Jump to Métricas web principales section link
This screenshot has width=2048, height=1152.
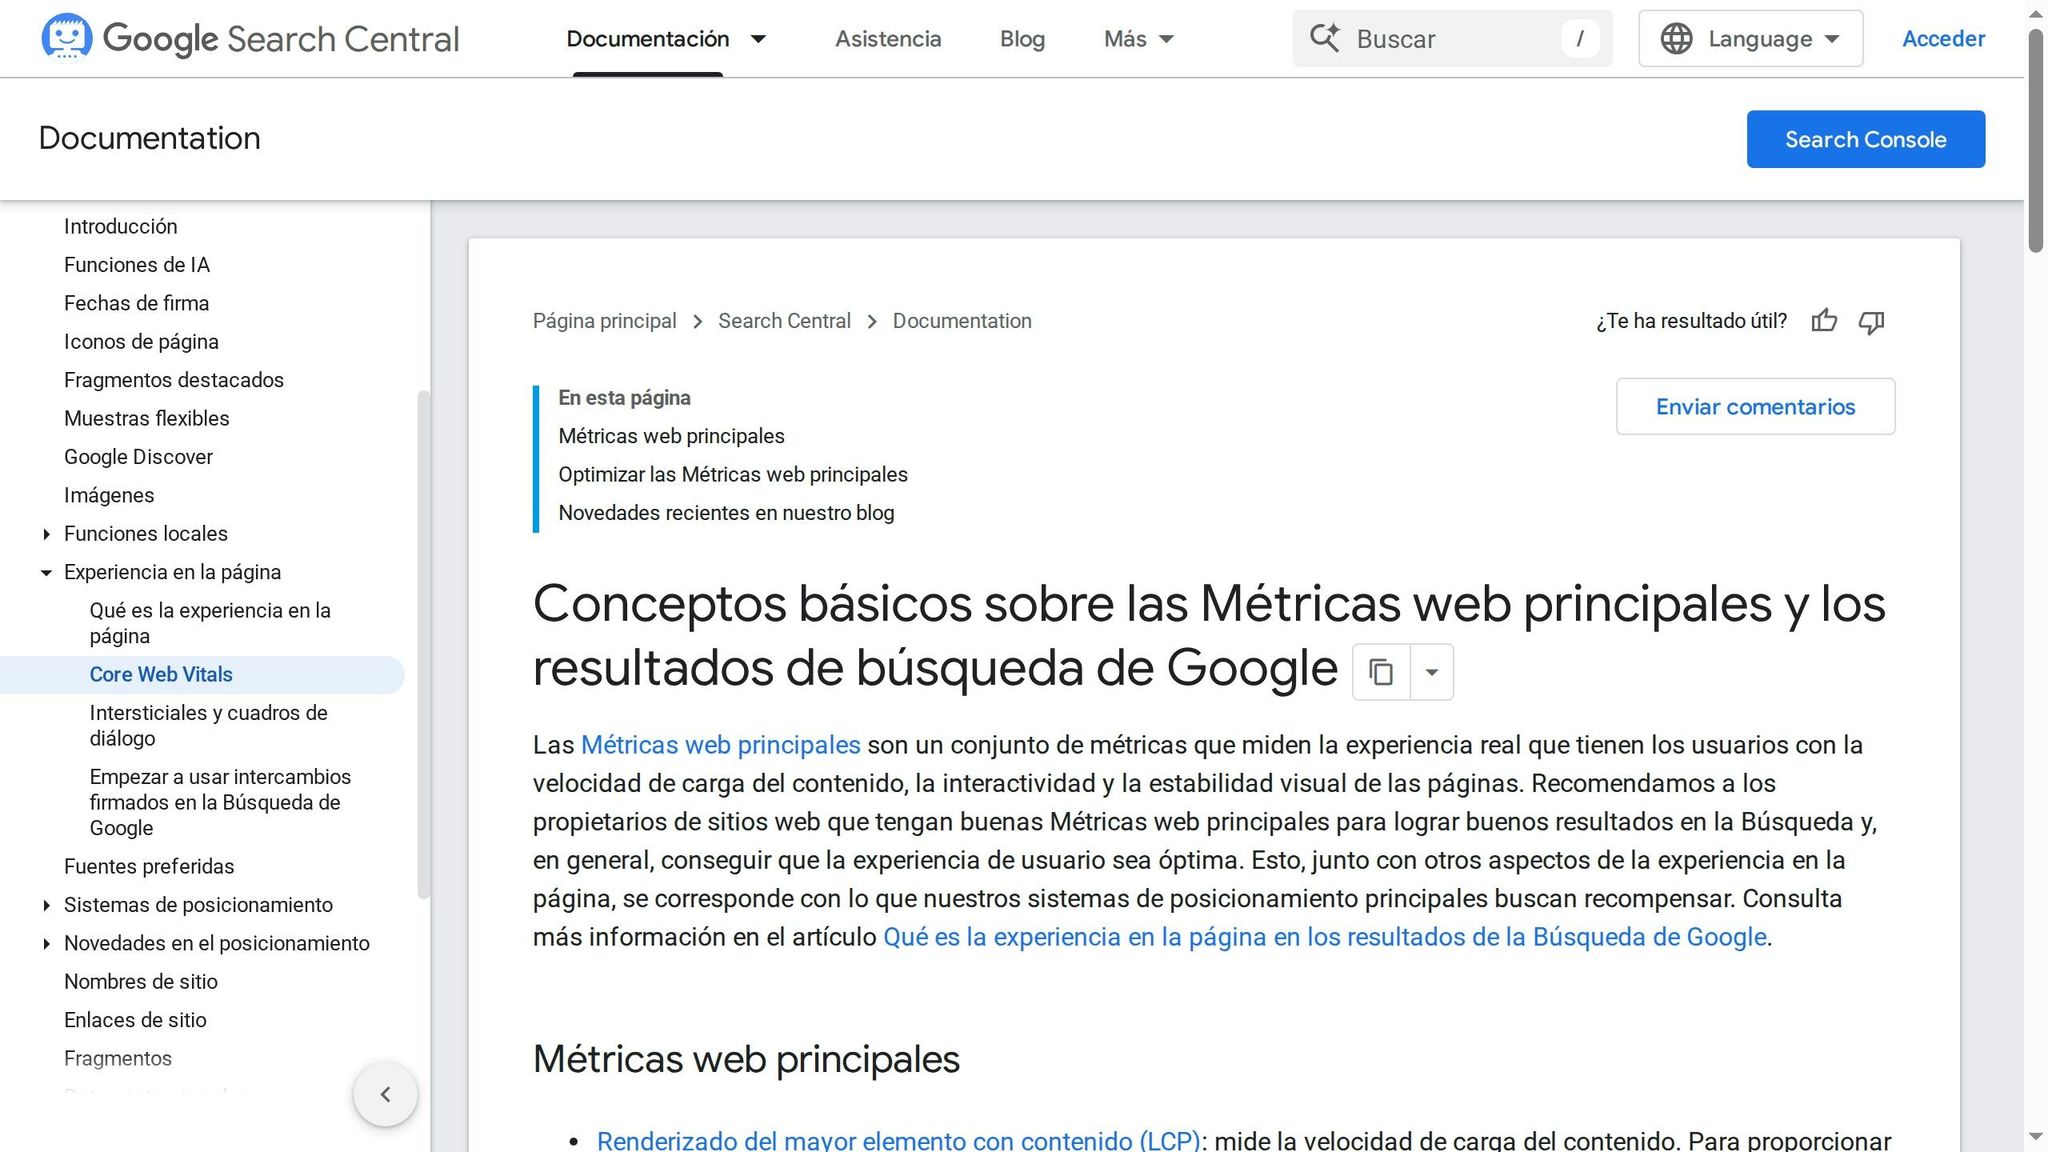[x=671, y=436]
